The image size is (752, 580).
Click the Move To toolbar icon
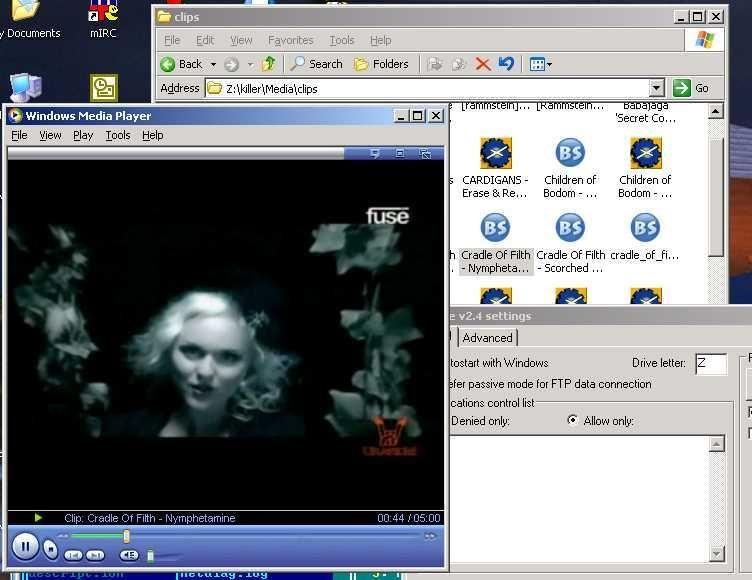click(435, 64)
